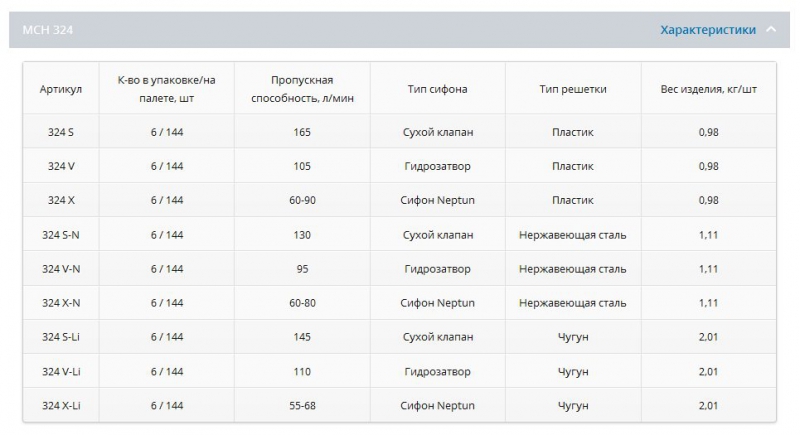Select the Тип решетки column header
Image resolution: width=800 pixels, height=435 pixels.
[572, 89]
